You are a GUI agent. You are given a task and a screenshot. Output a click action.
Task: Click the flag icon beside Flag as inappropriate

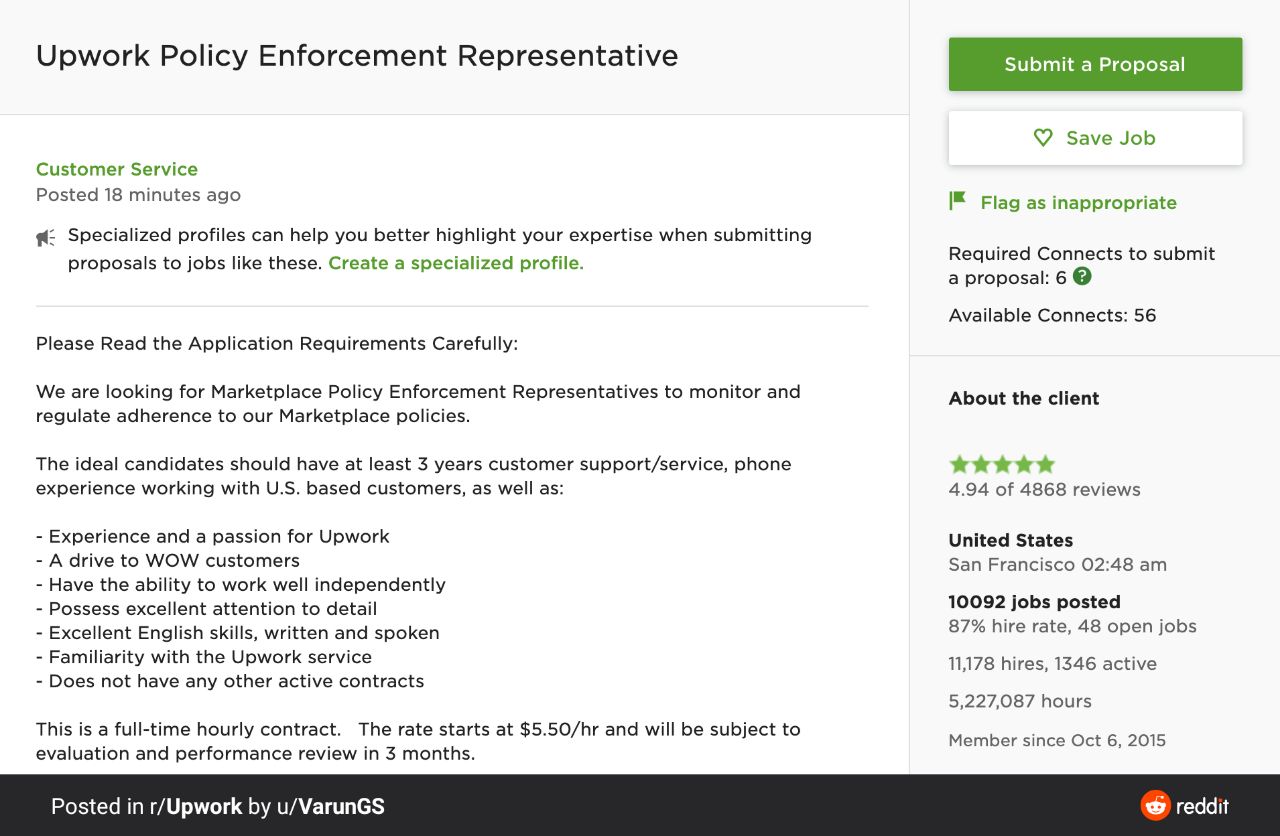[x=957, y=201]
